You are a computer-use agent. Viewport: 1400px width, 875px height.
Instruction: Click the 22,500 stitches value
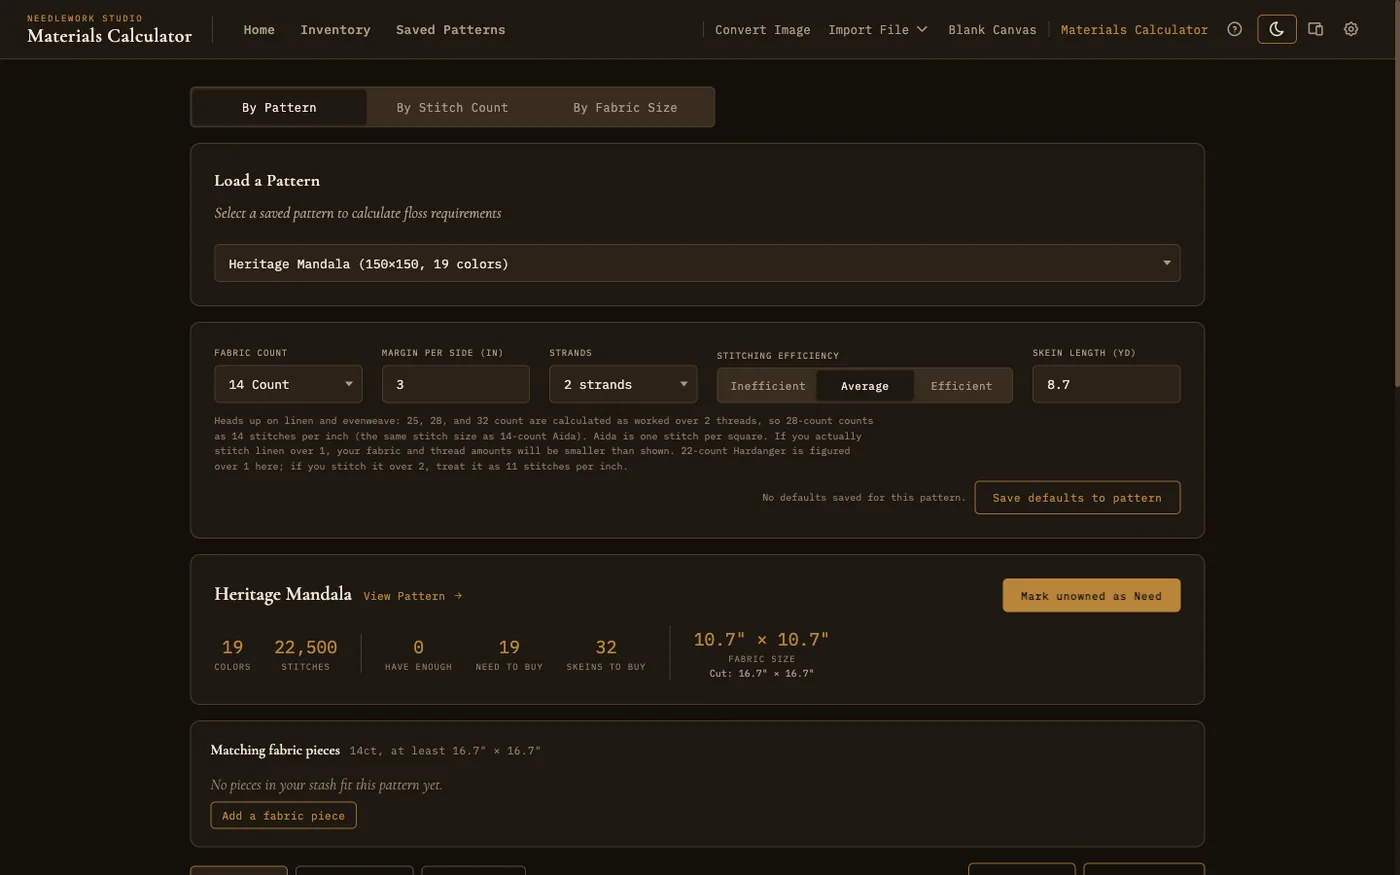click(305, 647)
